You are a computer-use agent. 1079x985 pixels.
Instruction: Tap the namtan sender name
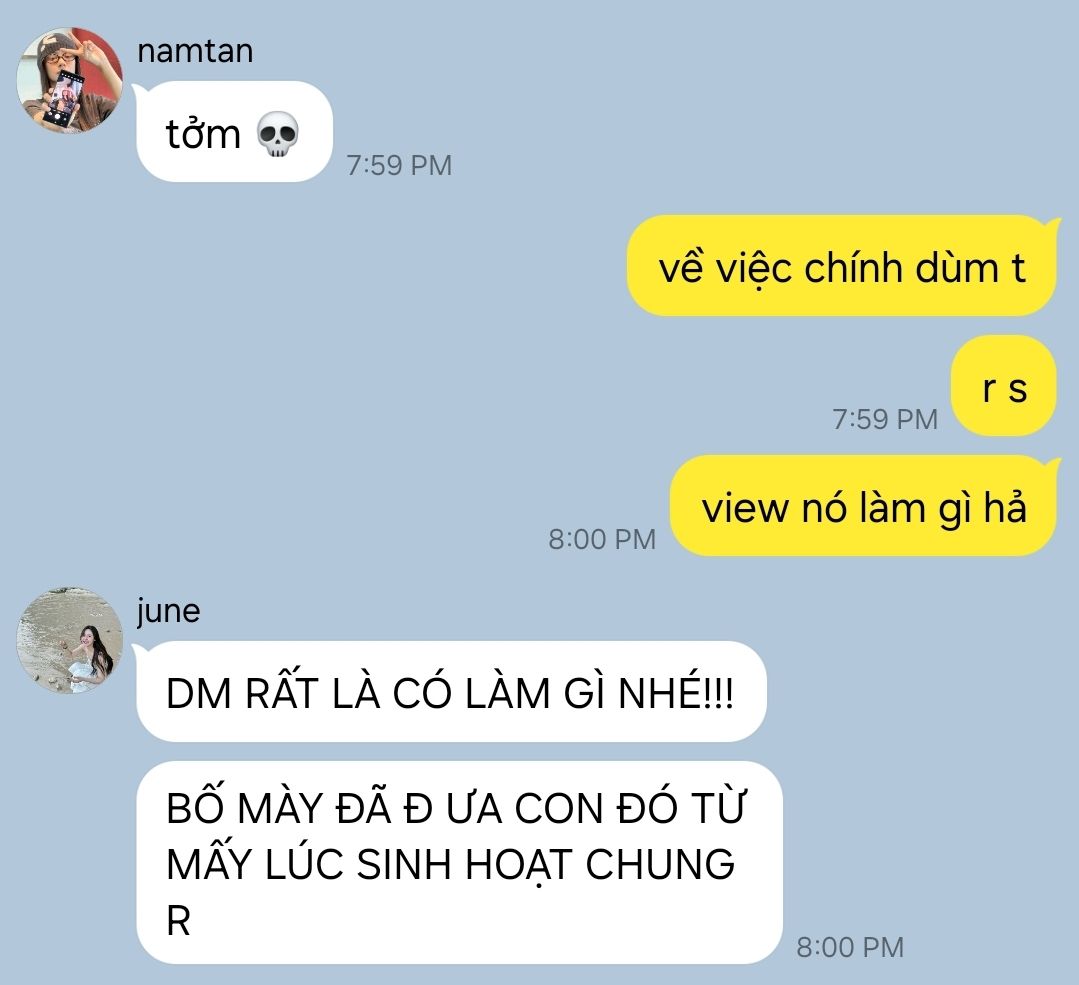195,51
